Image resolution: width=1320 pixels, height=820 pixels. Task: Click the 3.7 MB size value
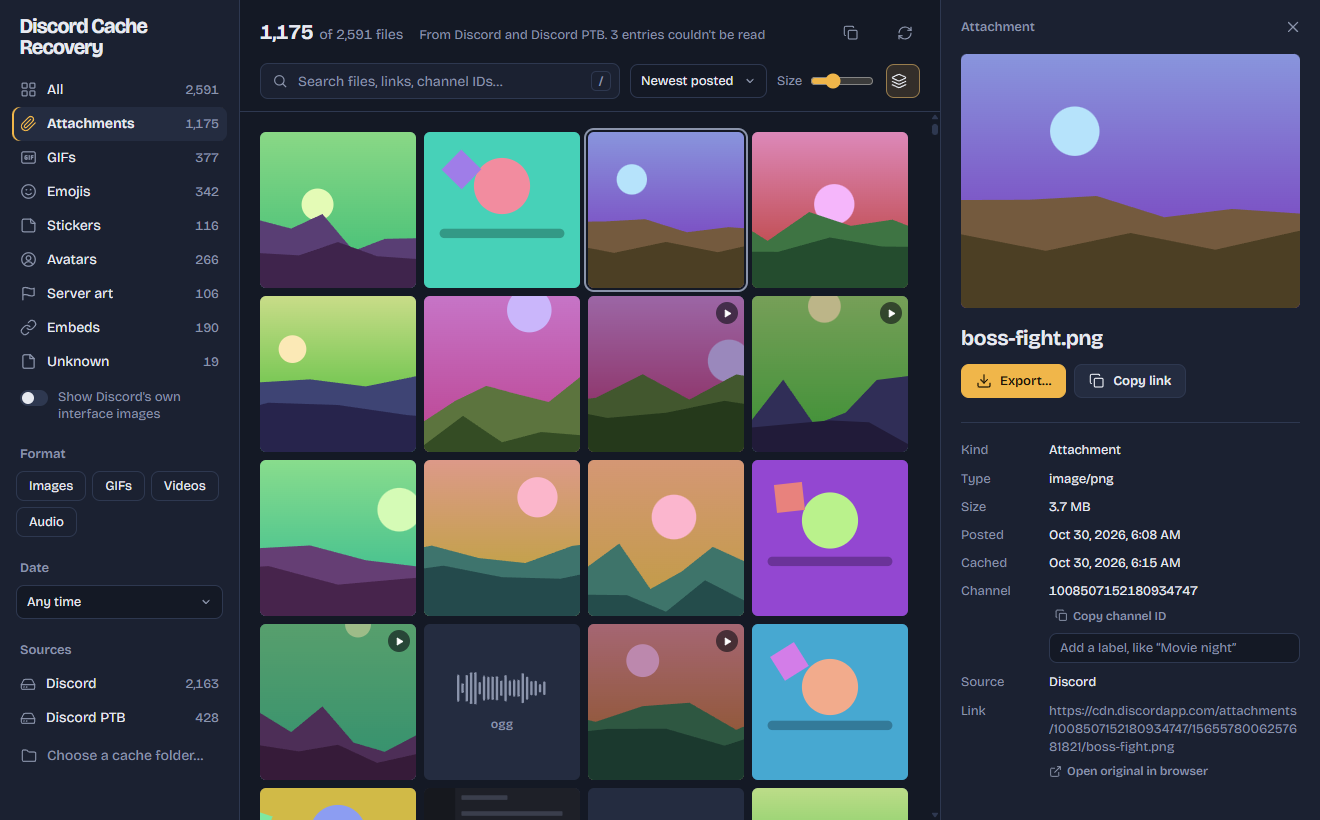(x=1070, y=507)
